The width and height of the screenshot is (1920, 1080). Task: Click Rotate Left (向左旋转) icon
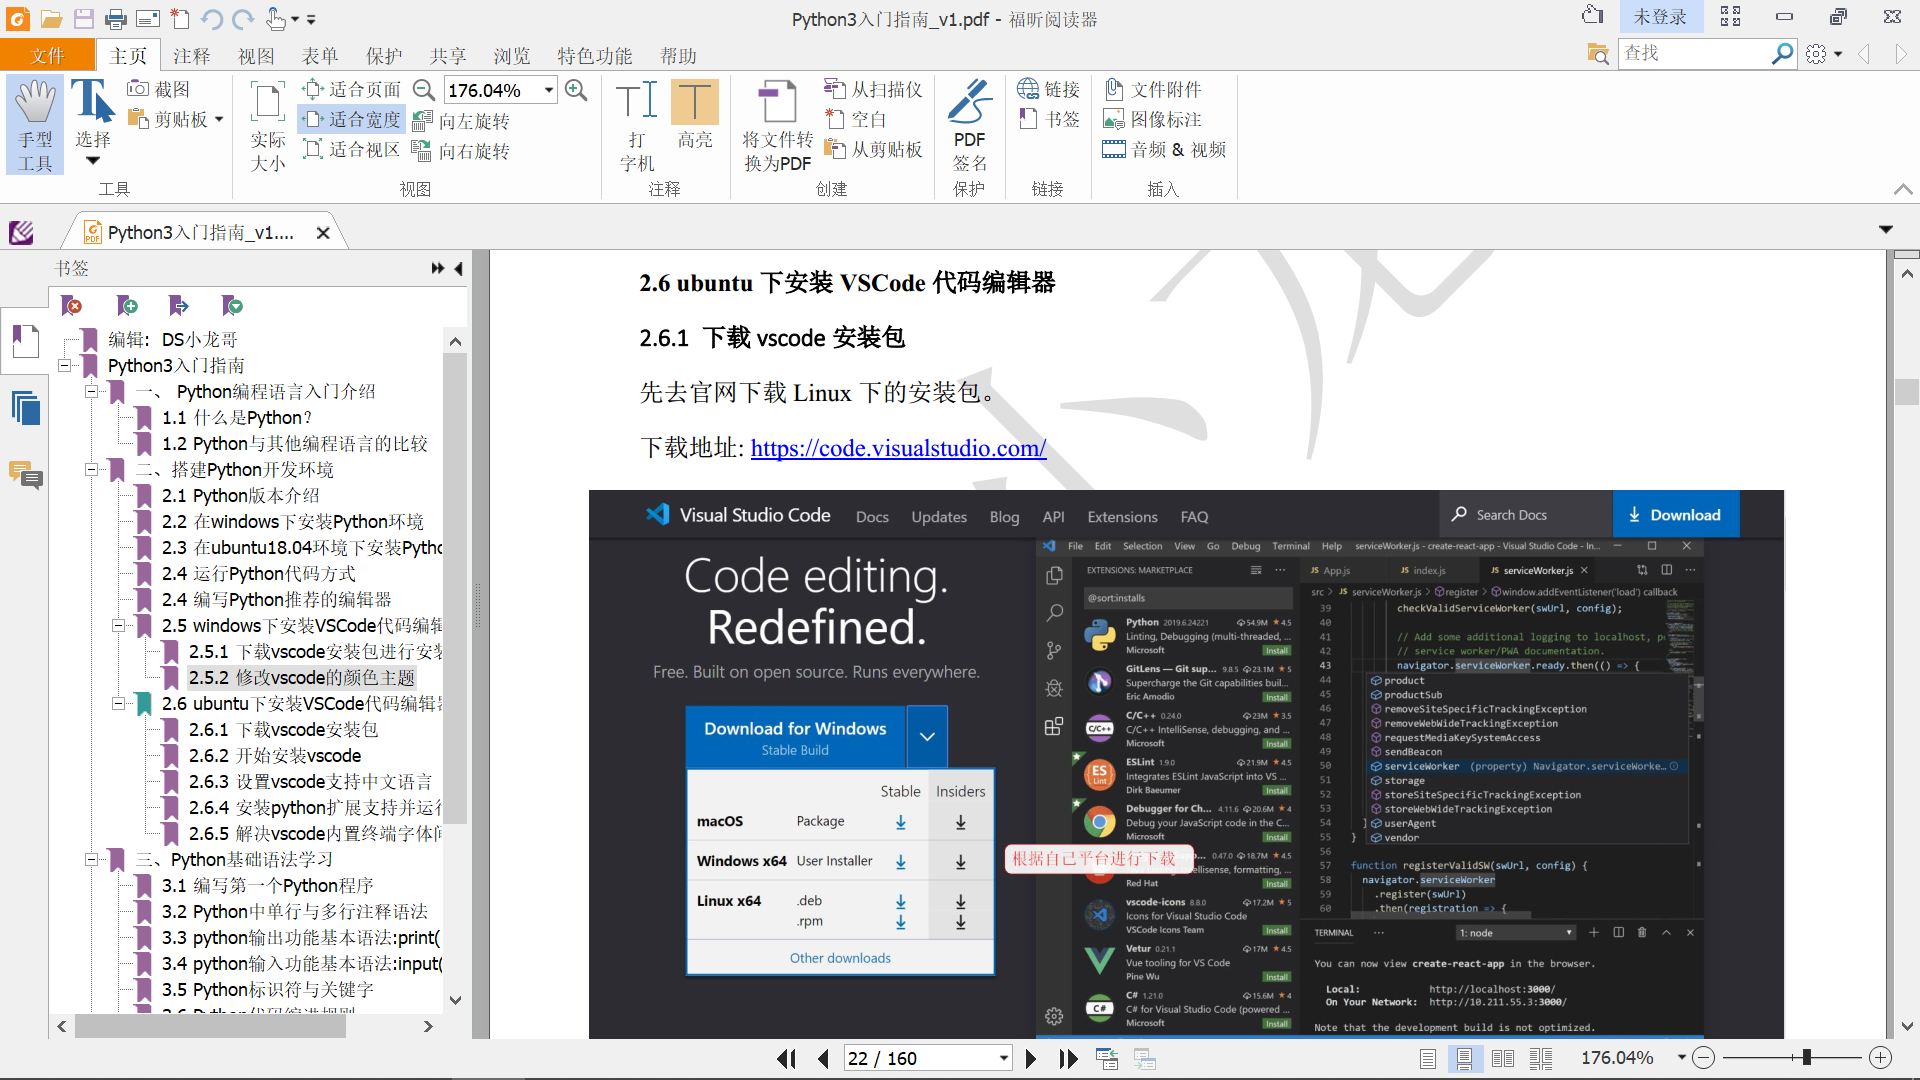423,121
